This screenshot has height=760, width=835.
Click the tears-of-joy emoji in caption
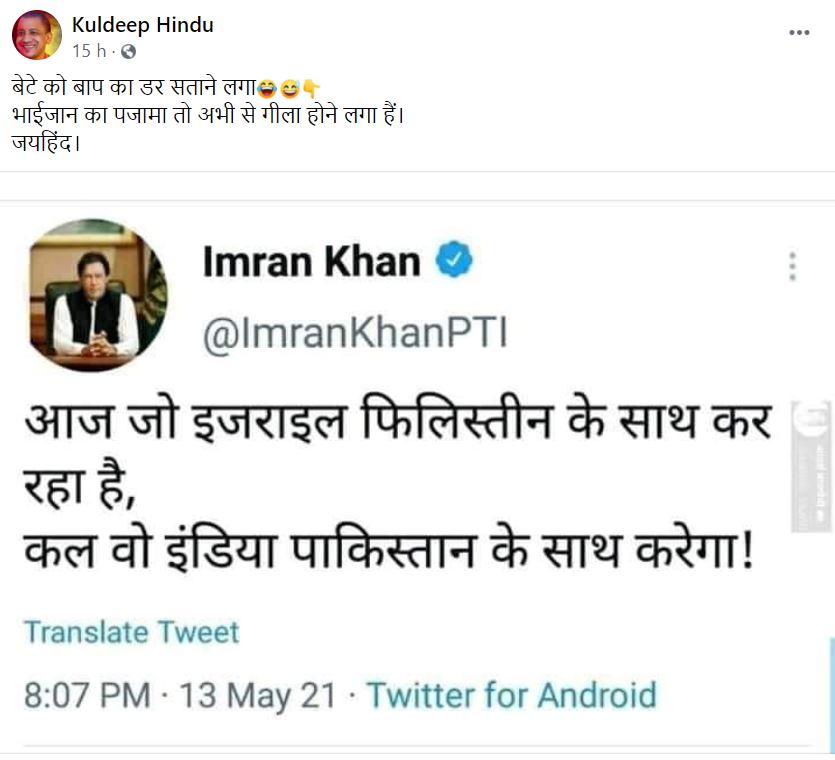[x=269, y=87]
